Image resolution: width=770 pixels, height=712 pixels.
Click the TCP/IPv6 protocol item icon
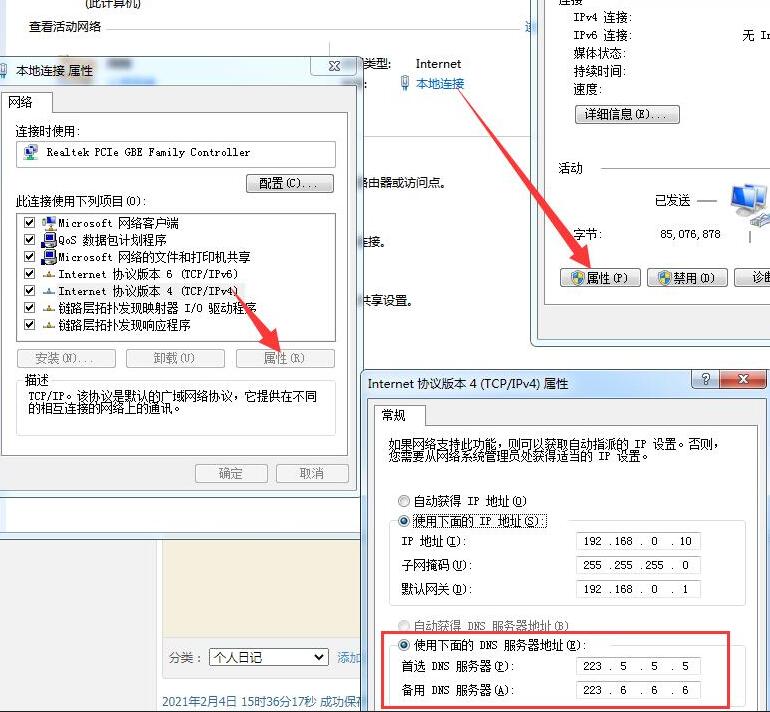coord(48,274)
